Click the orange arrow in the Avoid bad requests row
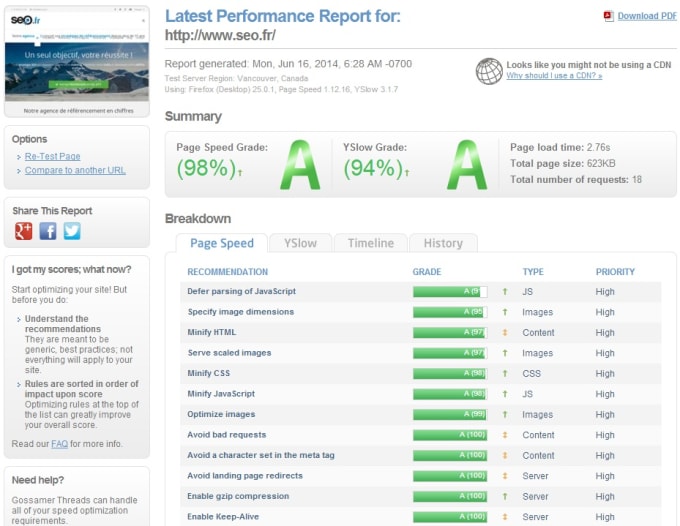Image resolution: width=680 pixels, height=526 pixels. pyautogui.click(x=505, y=435)
